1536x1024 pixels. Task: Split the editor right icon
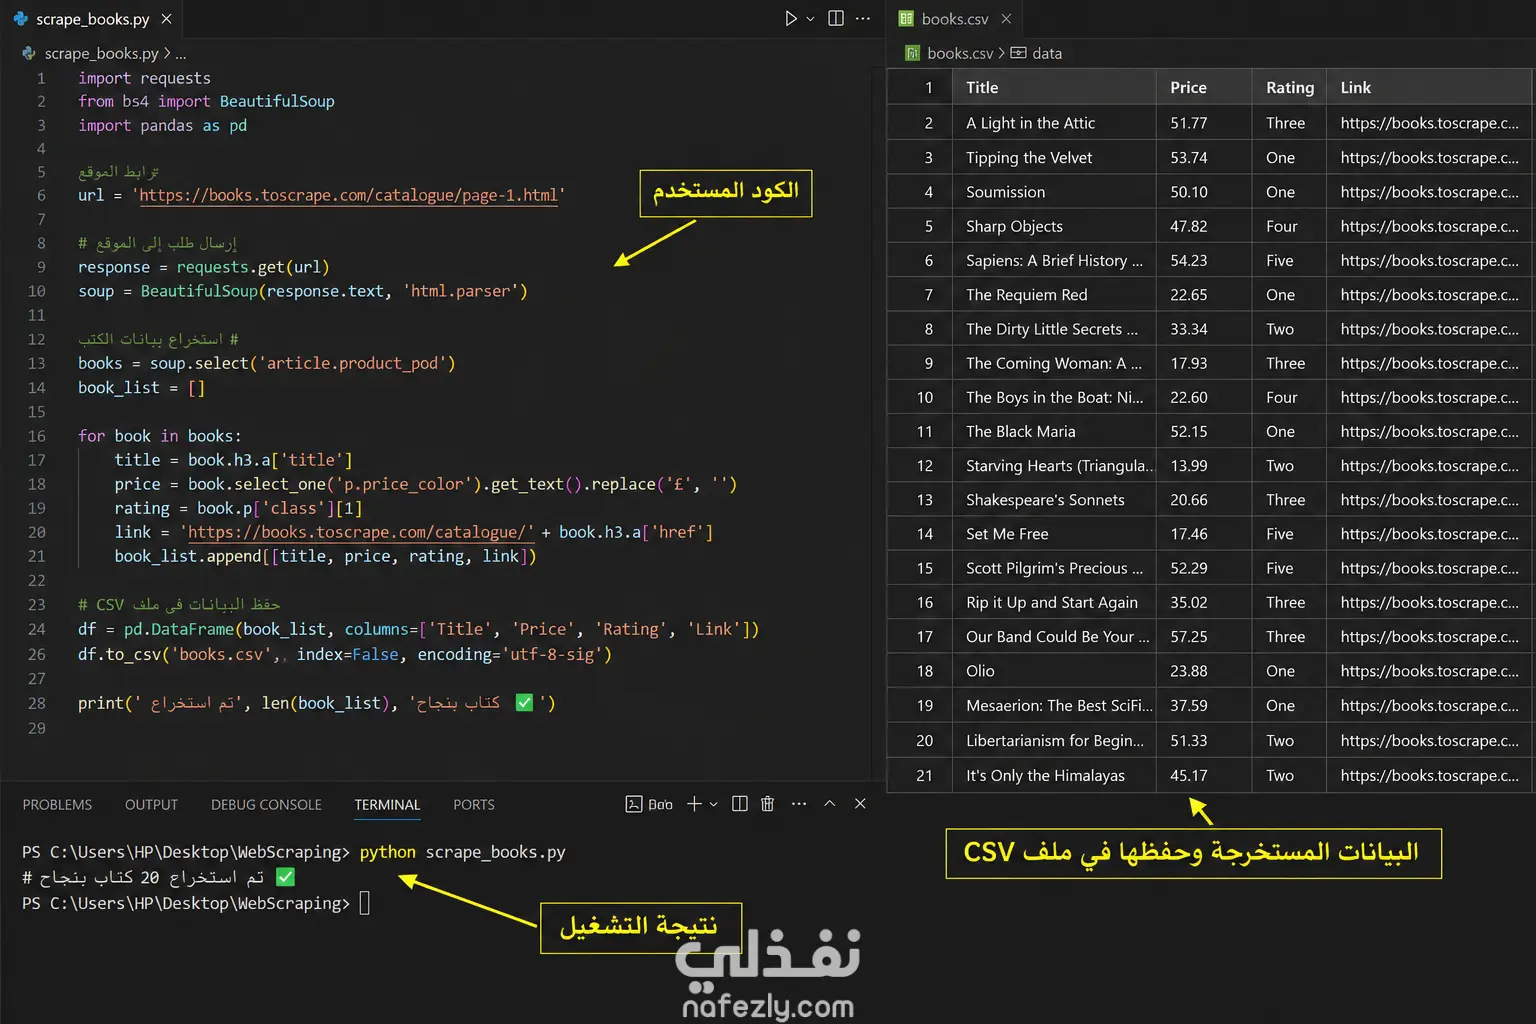(x=836, y=19)
